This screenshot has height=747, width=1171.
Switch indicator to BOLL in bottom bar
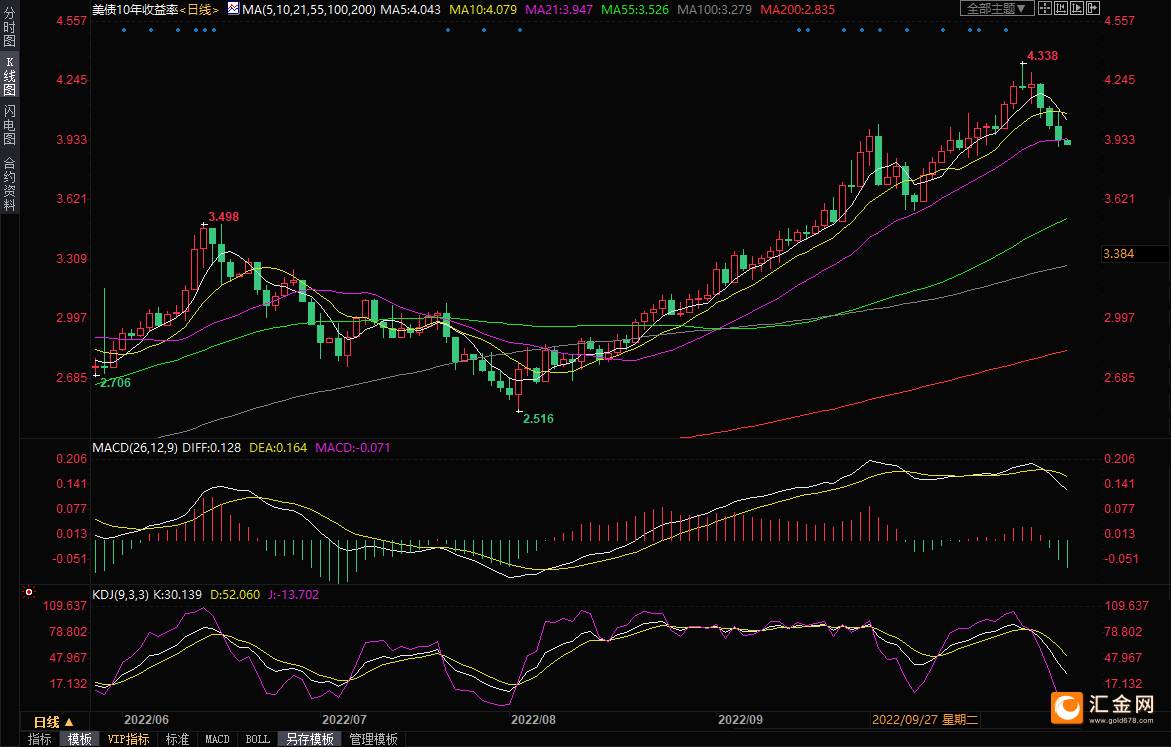click(257, 739)
